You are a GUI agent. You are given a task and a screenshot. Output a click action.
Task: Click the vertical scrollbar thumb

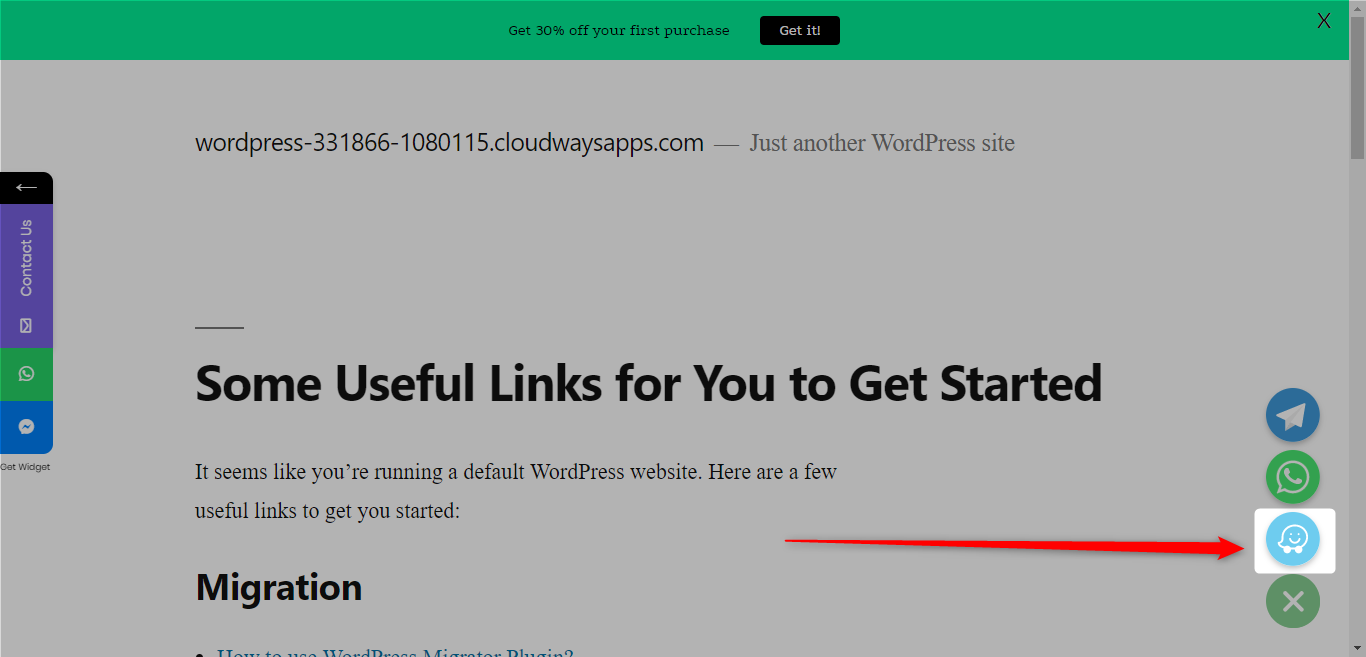click(1357, 88)
